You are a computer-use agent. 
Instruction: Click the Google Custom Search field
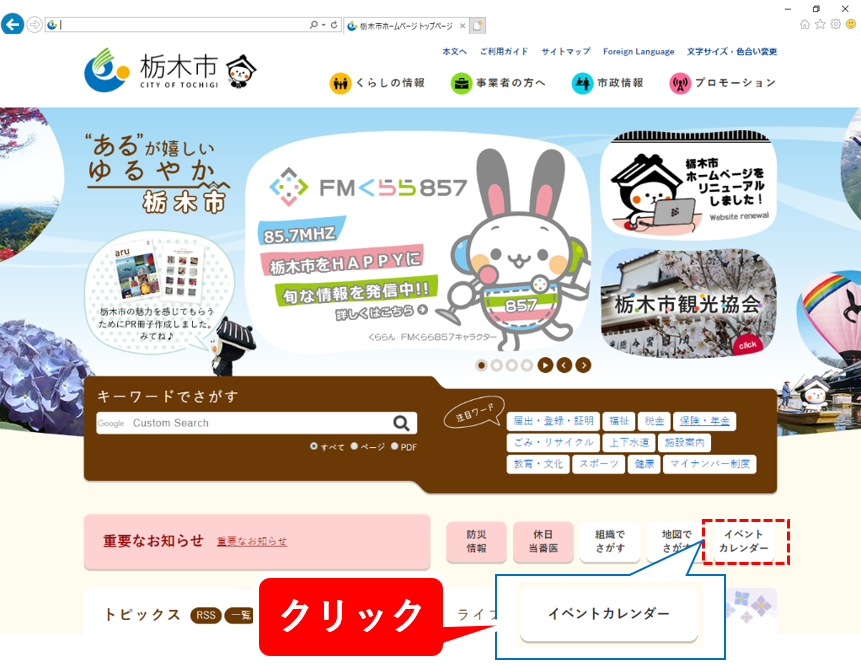point(242,423)
